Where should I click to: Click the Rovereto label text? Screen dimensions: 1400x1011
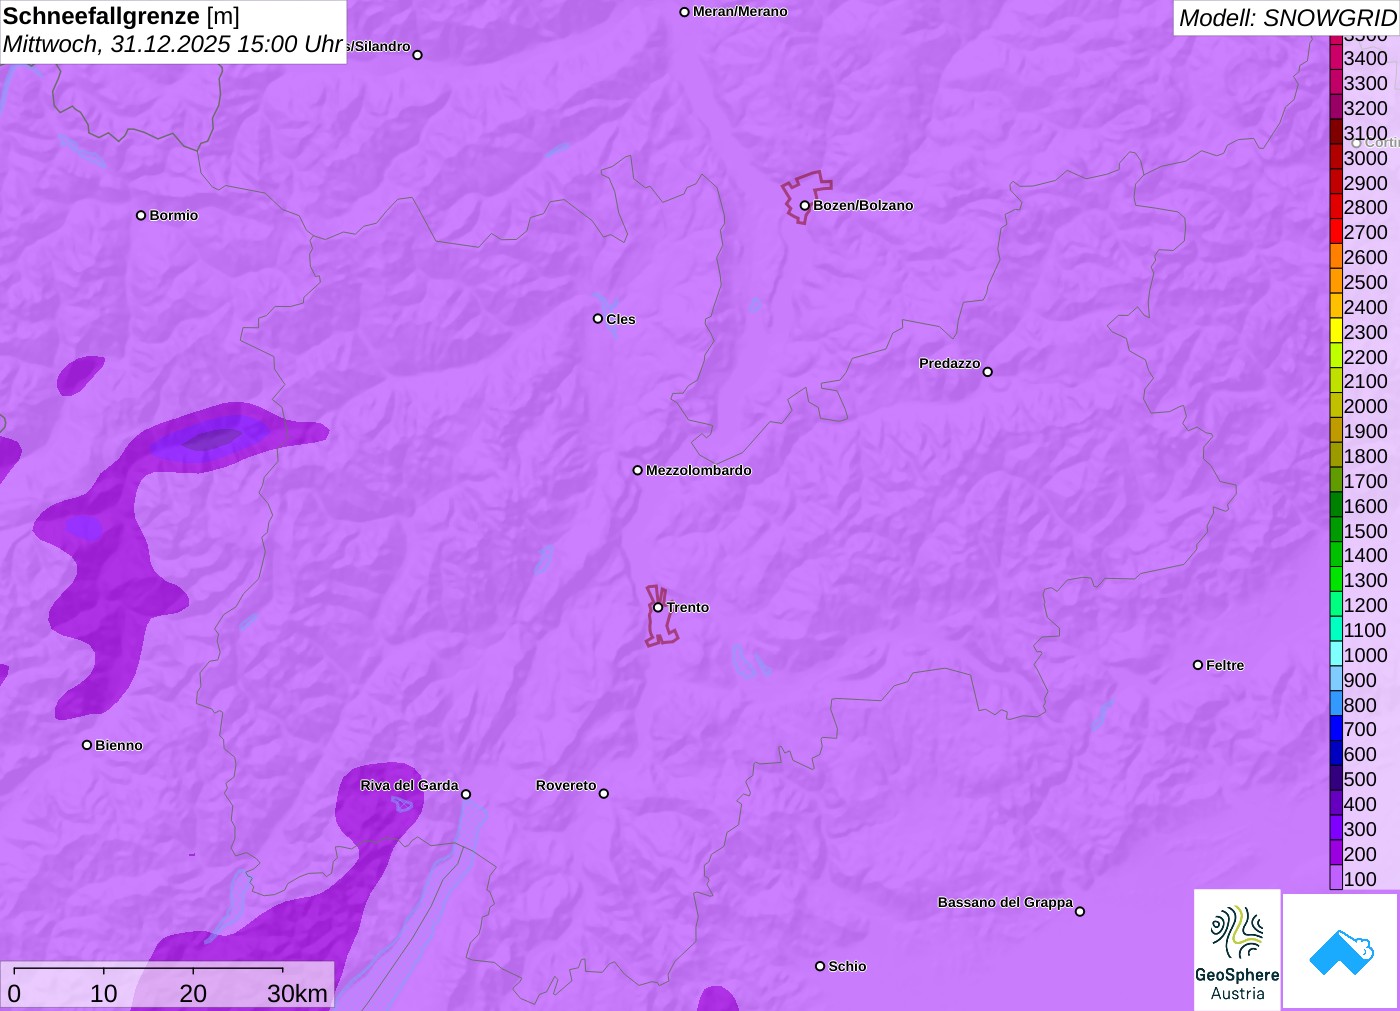(x=566, y=785)
